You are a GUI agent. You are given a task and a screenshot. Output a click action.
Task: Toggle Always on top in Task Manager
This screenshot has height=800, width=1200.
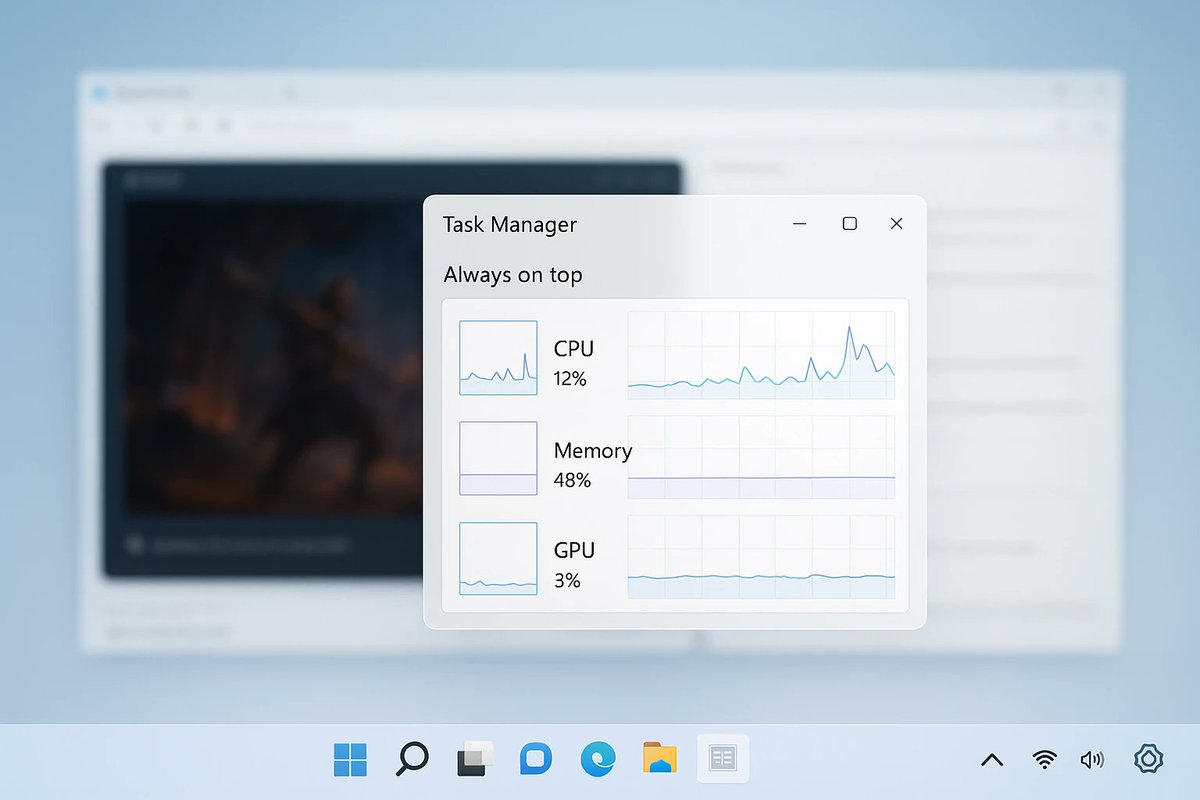pyautogui.click(x=513, y=275)
